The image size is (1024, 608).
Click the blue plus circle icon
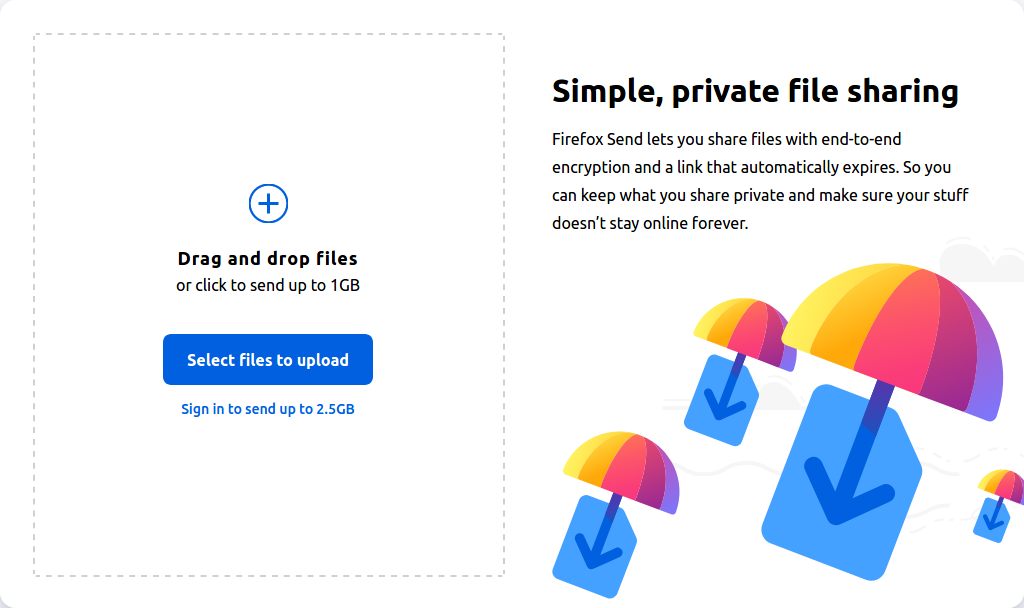click(267, 203)
